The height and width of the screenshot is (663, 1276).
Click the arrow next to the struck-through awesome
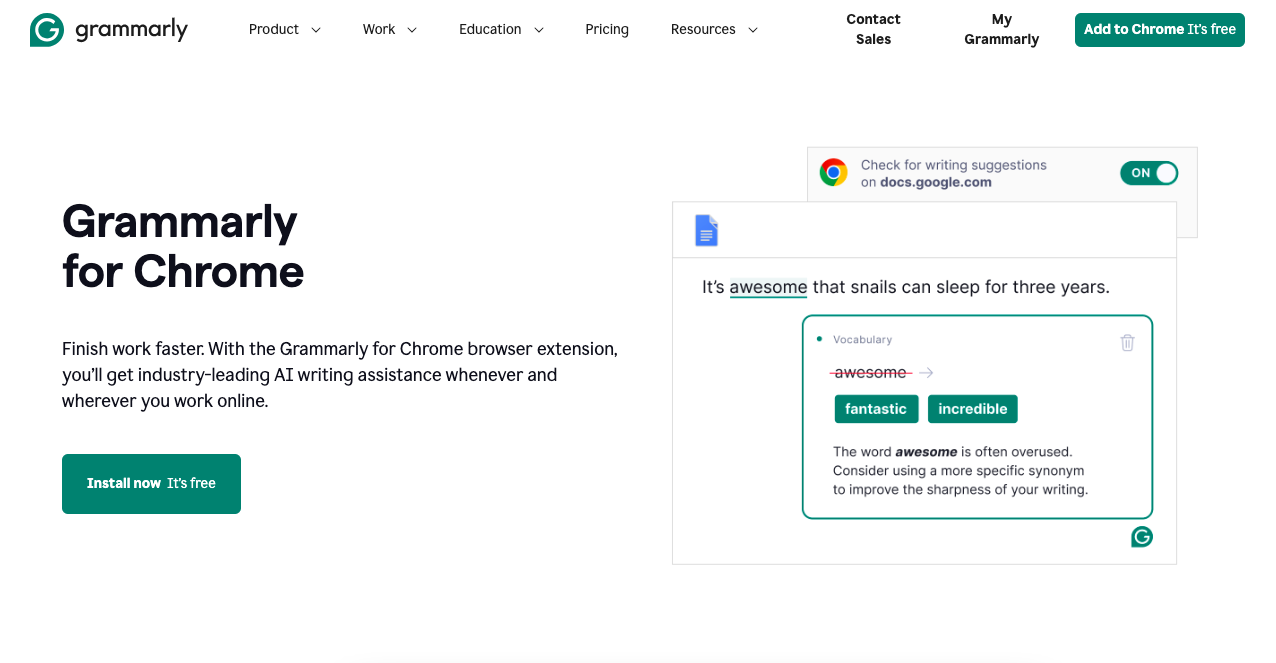pyautogui.click(x=926, y=372)
